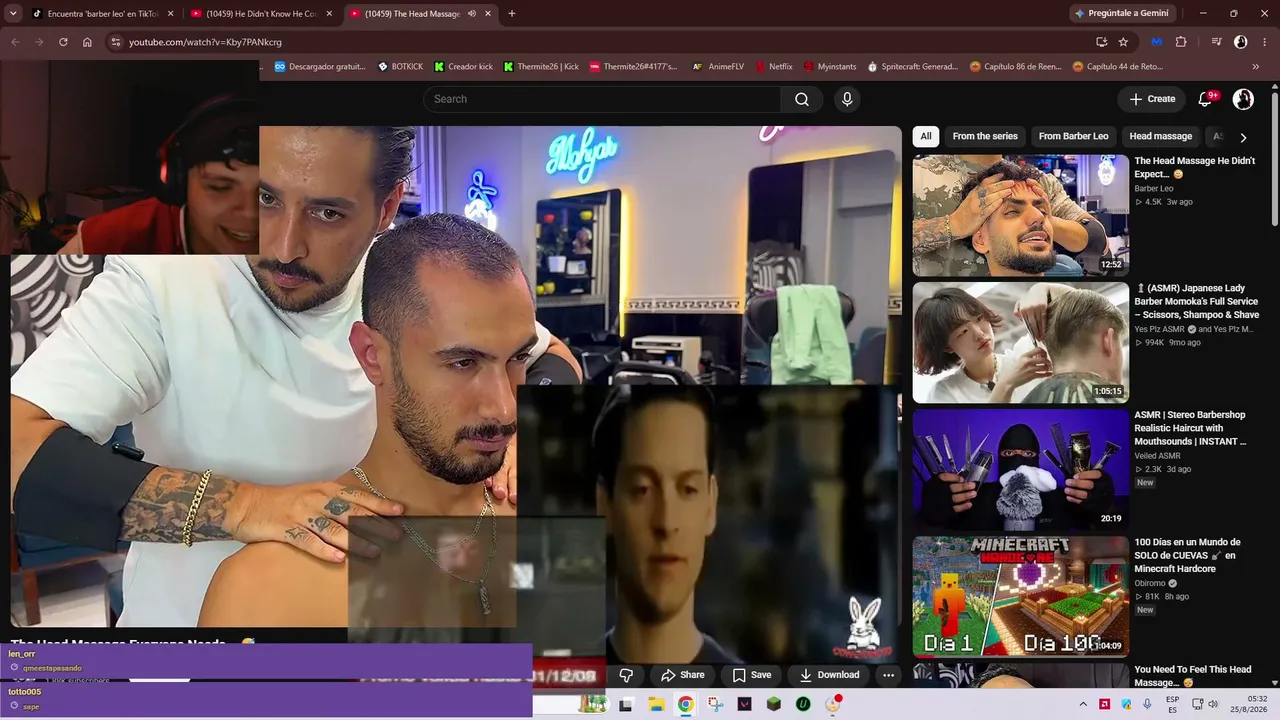Open the Chrome profile avatar
The width and height of the screenshot is (1280, 720).
(x=1241, y=42)
